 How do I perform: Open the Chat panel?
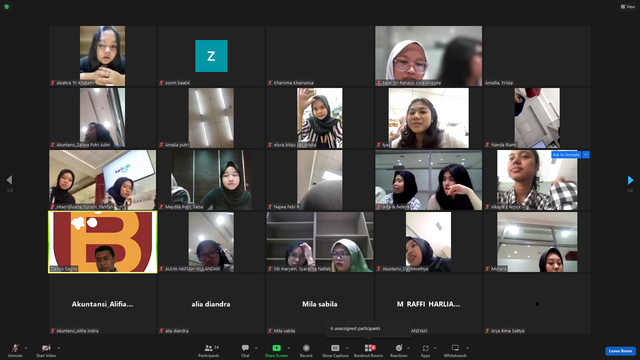point(245,350)
